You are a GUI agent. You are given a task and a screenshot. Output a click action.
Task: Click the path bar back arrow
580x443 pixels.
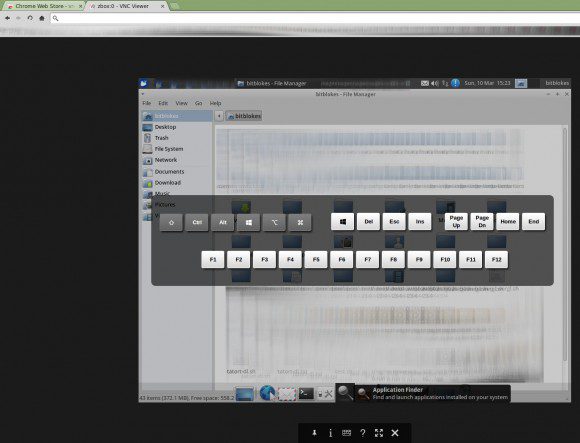click(219, 116)
